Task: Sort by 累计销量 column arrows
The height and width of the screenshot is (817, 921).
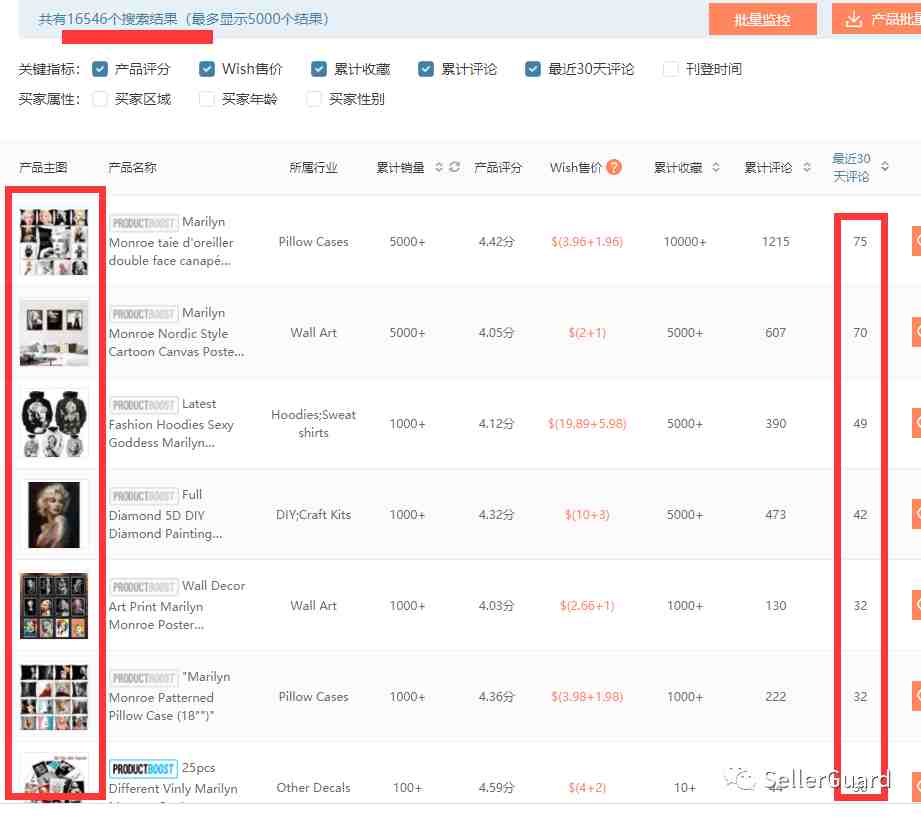Action: point(439,167)
